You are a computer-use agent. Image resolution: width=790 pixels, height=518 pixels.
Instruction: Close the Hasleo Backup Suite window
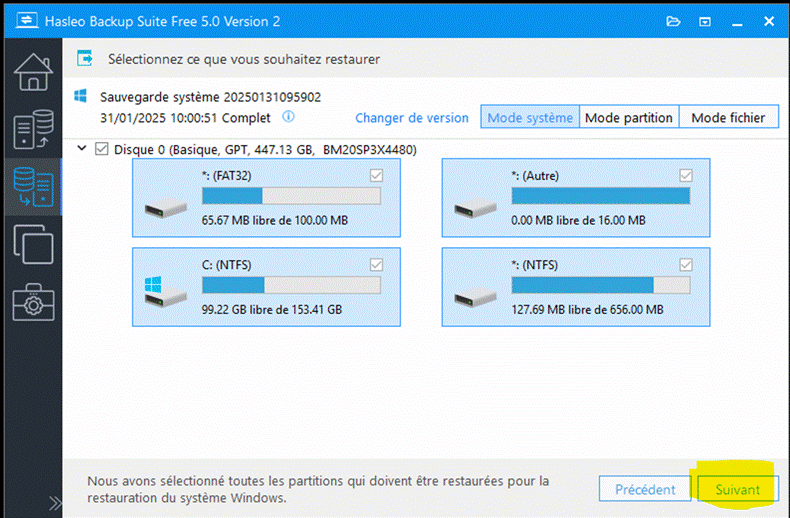click(769, 21)
